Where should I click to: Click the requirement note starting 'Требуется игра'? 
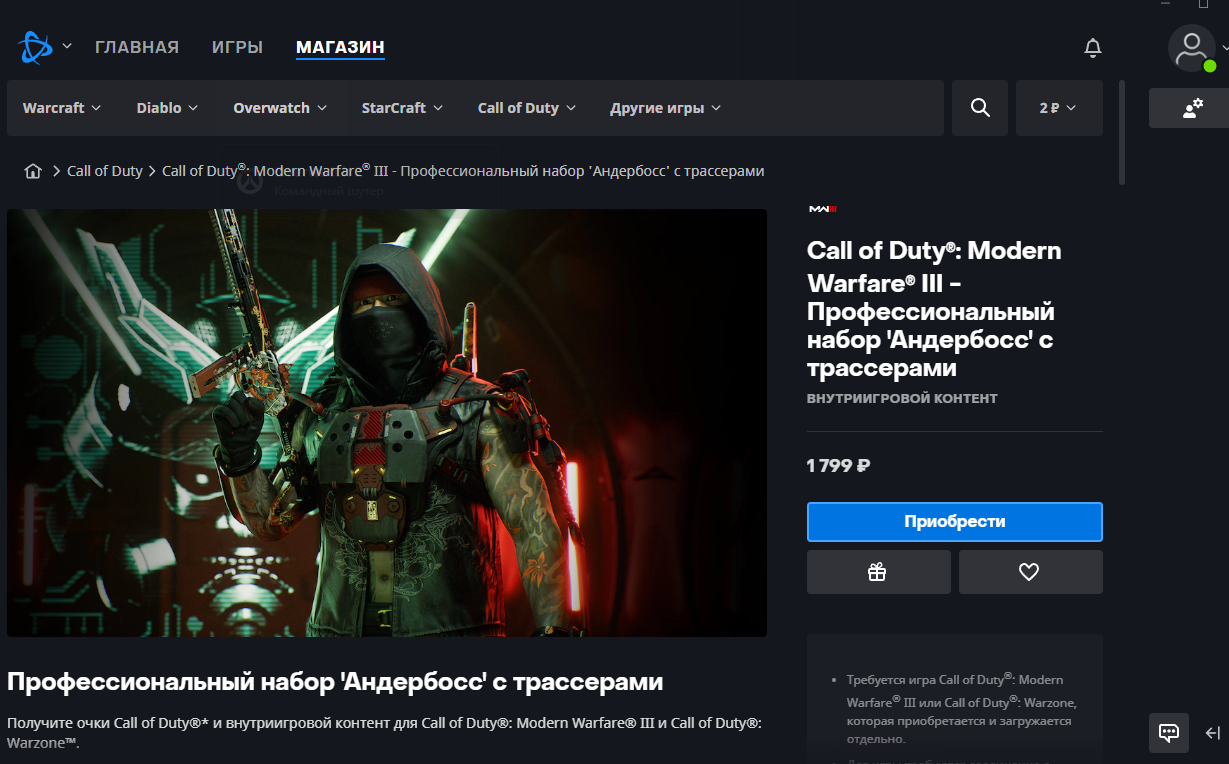click(x=961, y=709)
